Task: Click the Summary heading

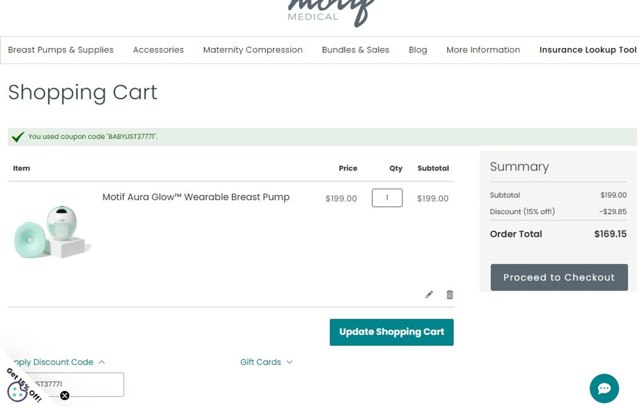Action: (519, 167)
